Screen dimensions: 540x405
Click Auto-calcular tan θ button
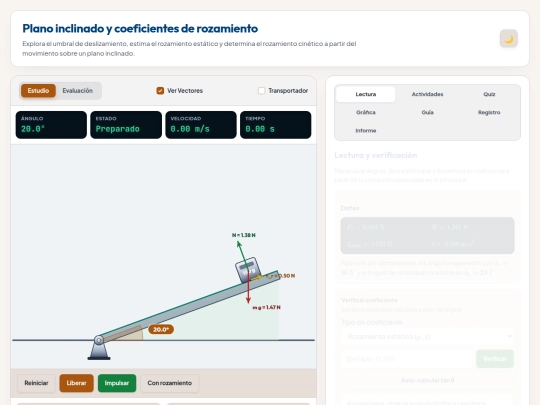coord(427,380)
